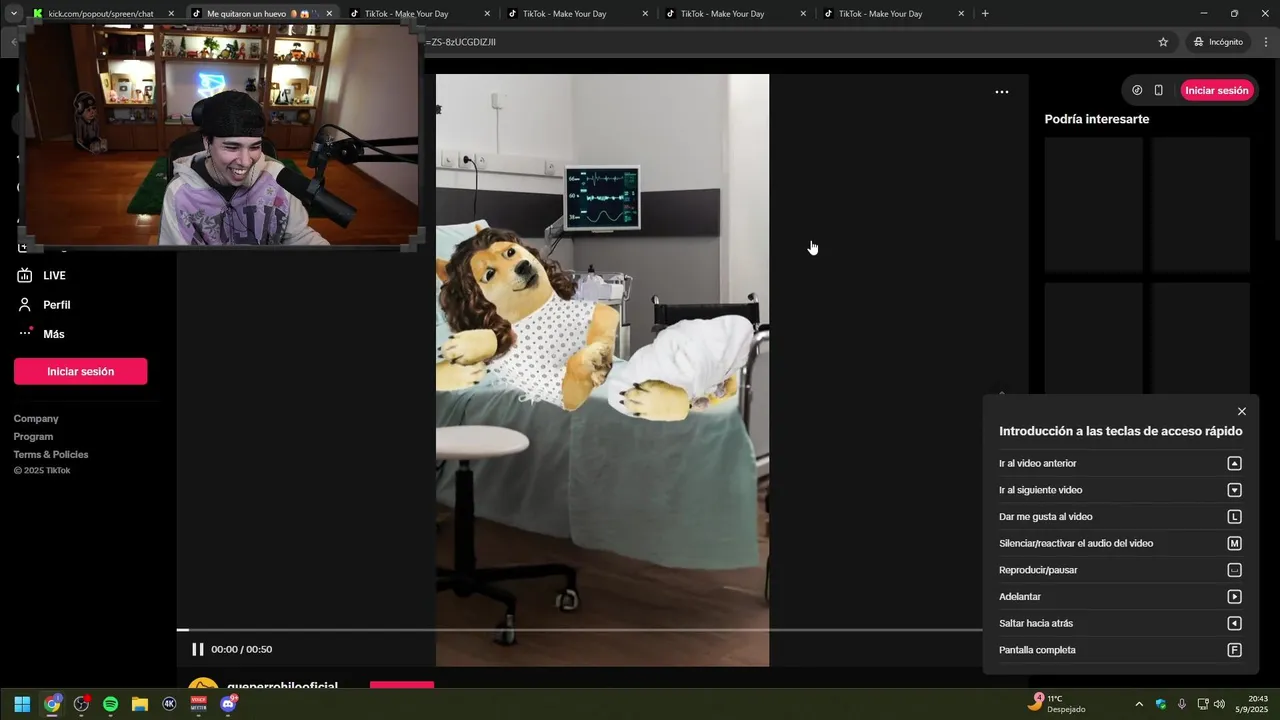Screen dimensions: 1280x720
Task: Open the 4K downloader taskbar icon
Action: [169, 704]
